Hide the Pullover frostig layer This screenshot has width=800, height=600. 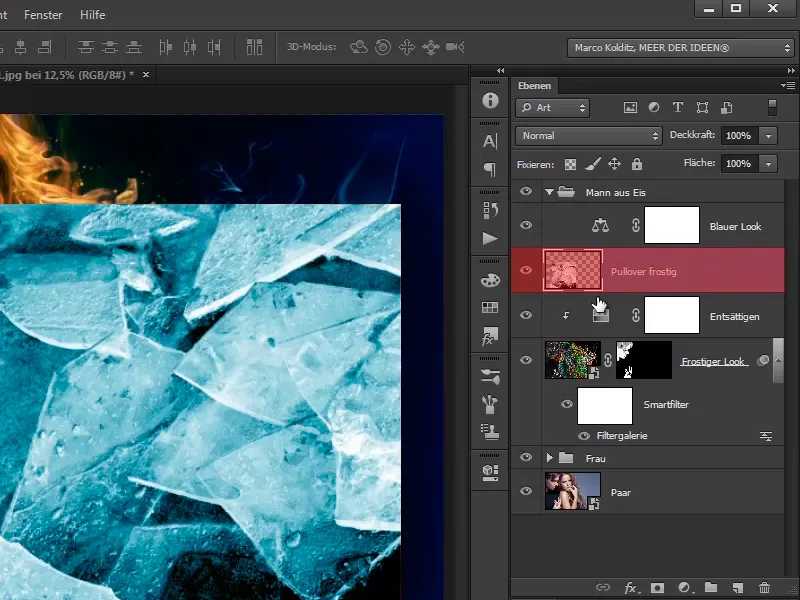click(x=526, y=270)
